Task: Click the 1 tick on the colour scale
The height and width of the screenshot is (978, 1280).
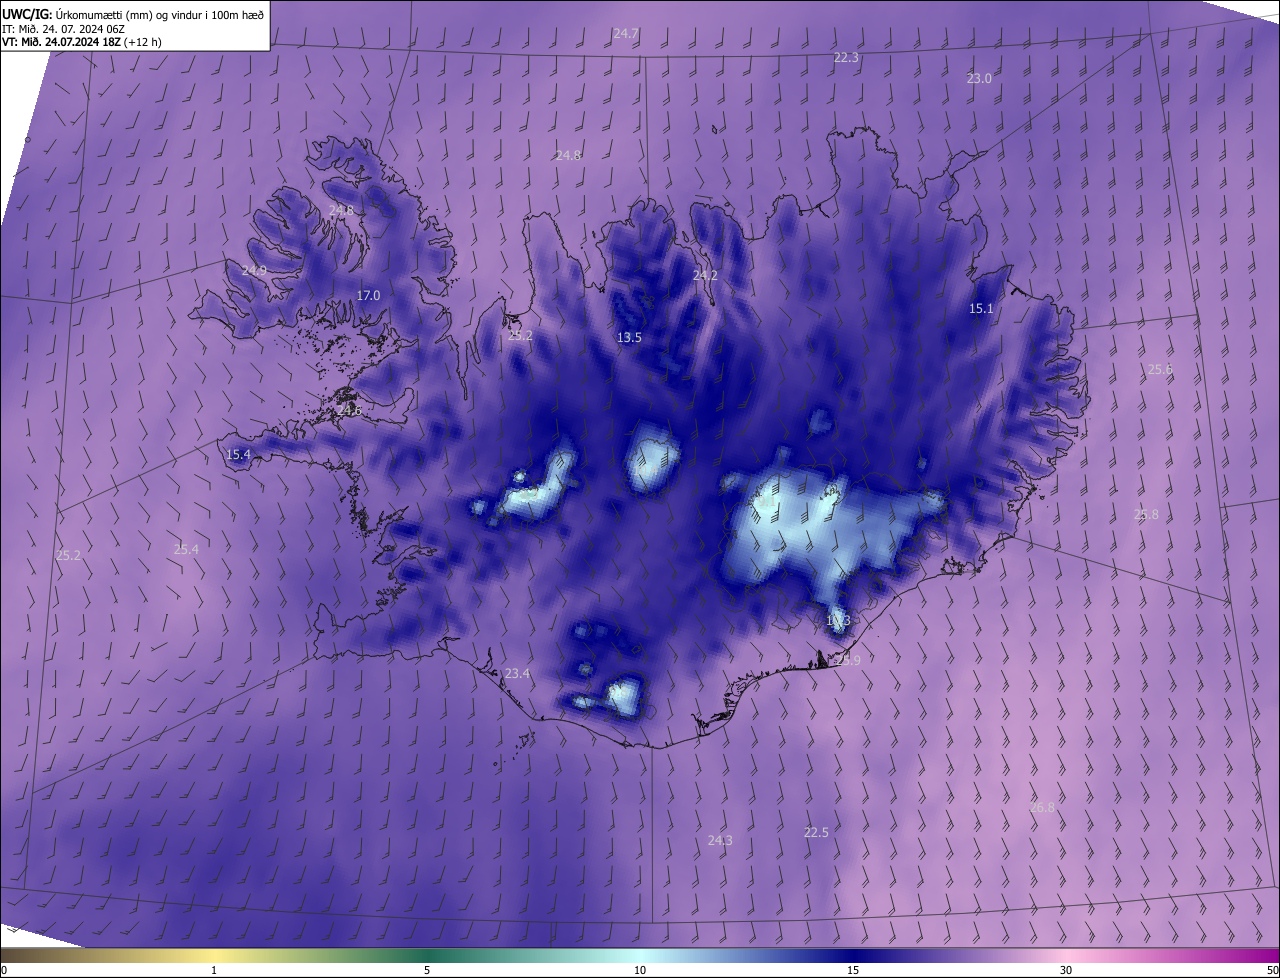Action: (214, 970)
